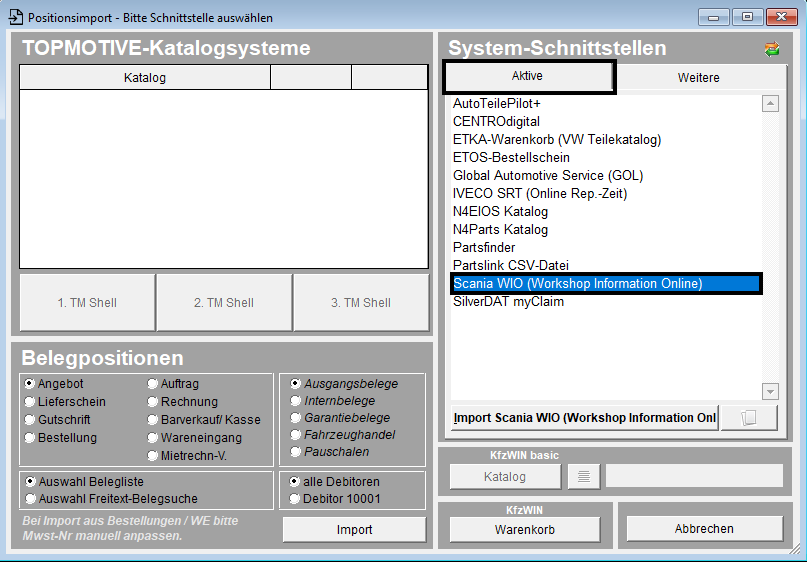Click the list scrollbar down arrow
The height and width of the screenshot is (562, 807).
click(770, 392)
